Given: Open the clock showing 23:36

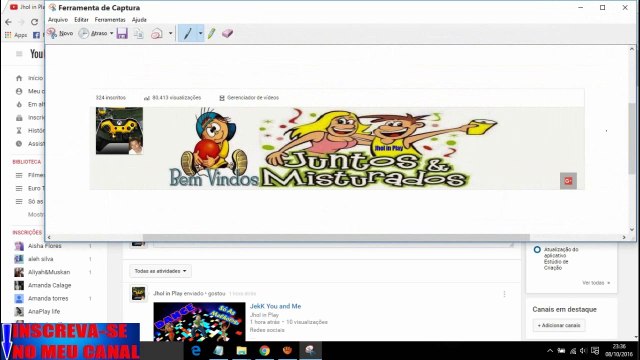Looking at the screenshot, I should pyautogui.click(x=619, y=351).
